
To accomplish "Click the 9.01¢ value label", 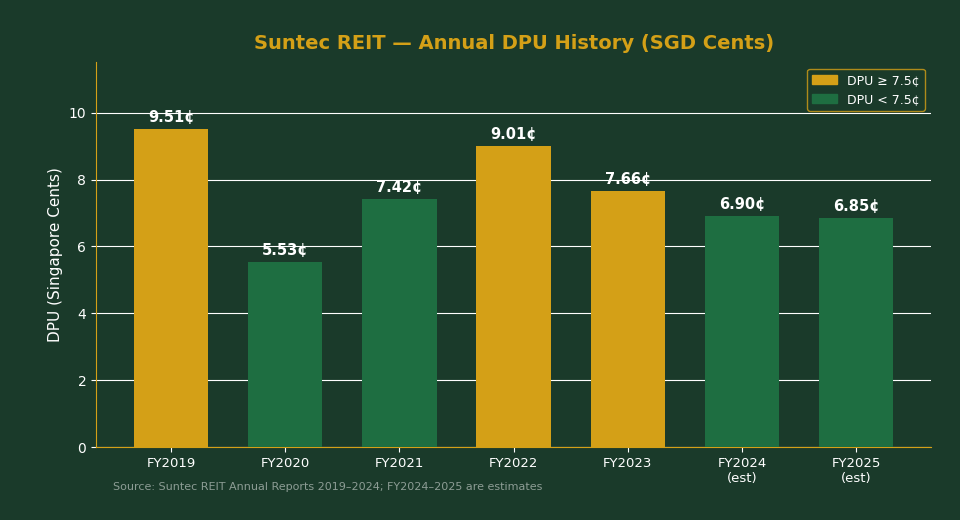I will coord(513,134).
